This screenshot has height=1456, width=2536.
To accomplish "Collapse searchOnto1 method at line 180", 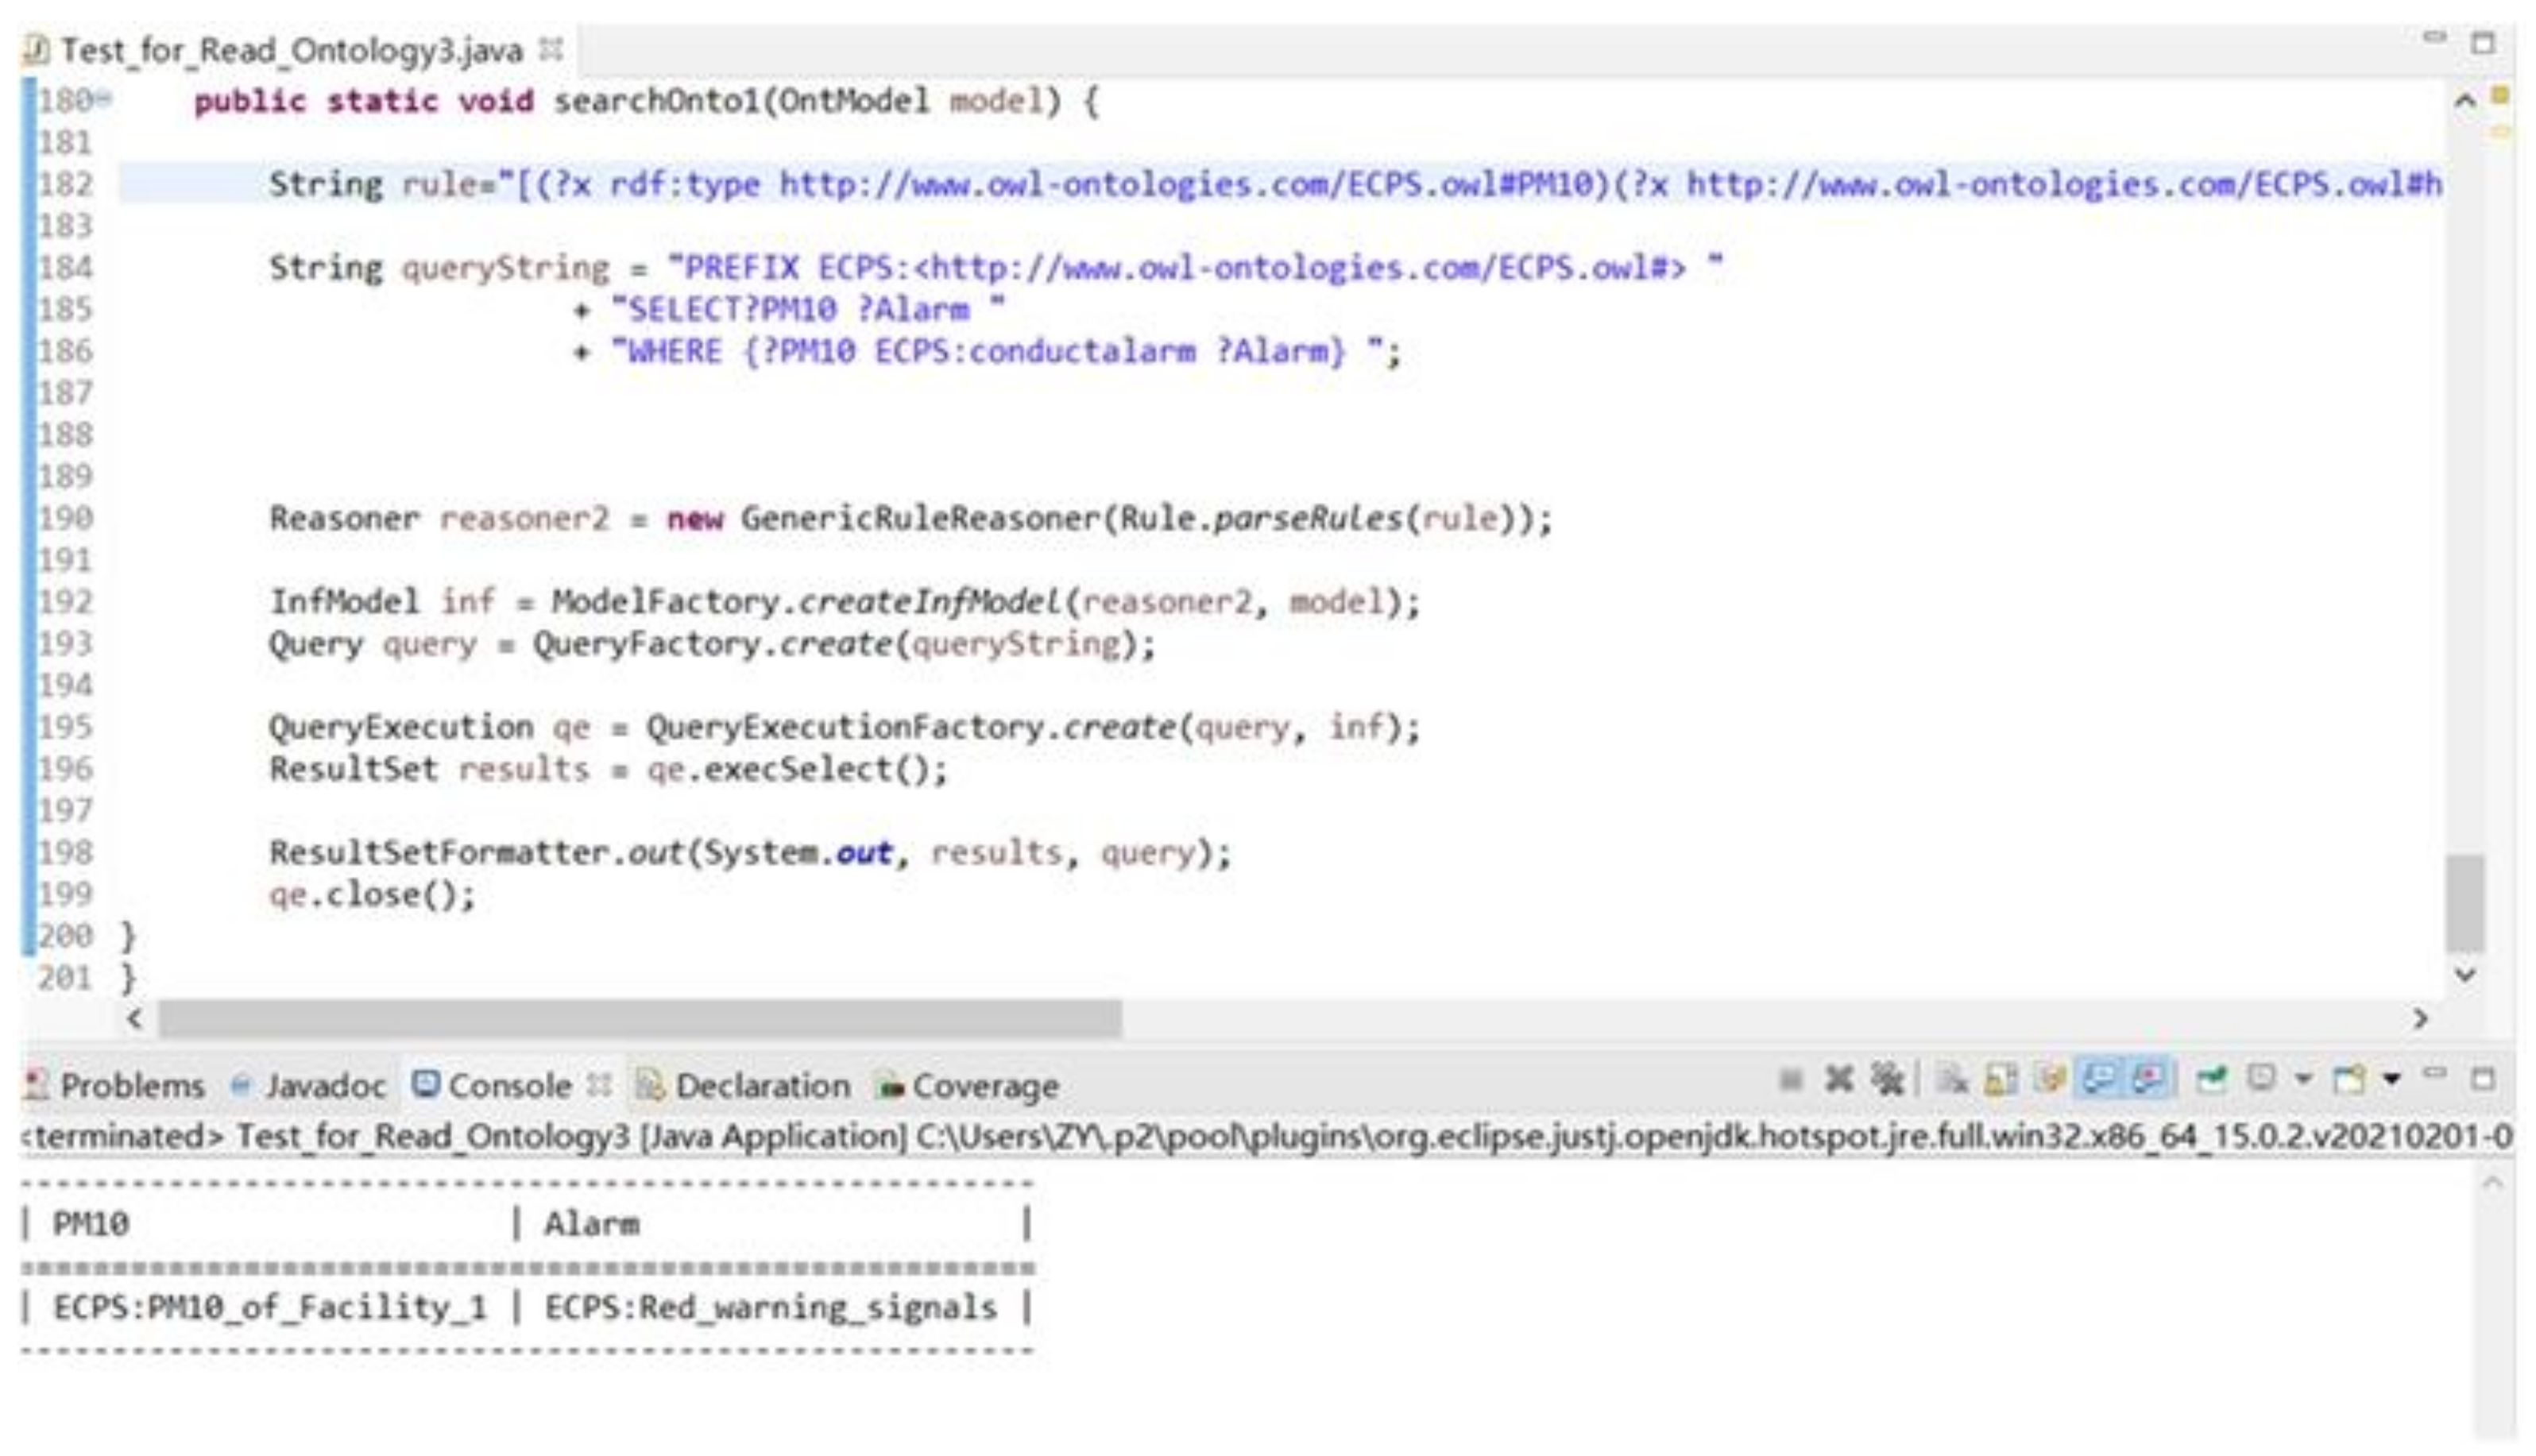I will (x=105, y=99).
